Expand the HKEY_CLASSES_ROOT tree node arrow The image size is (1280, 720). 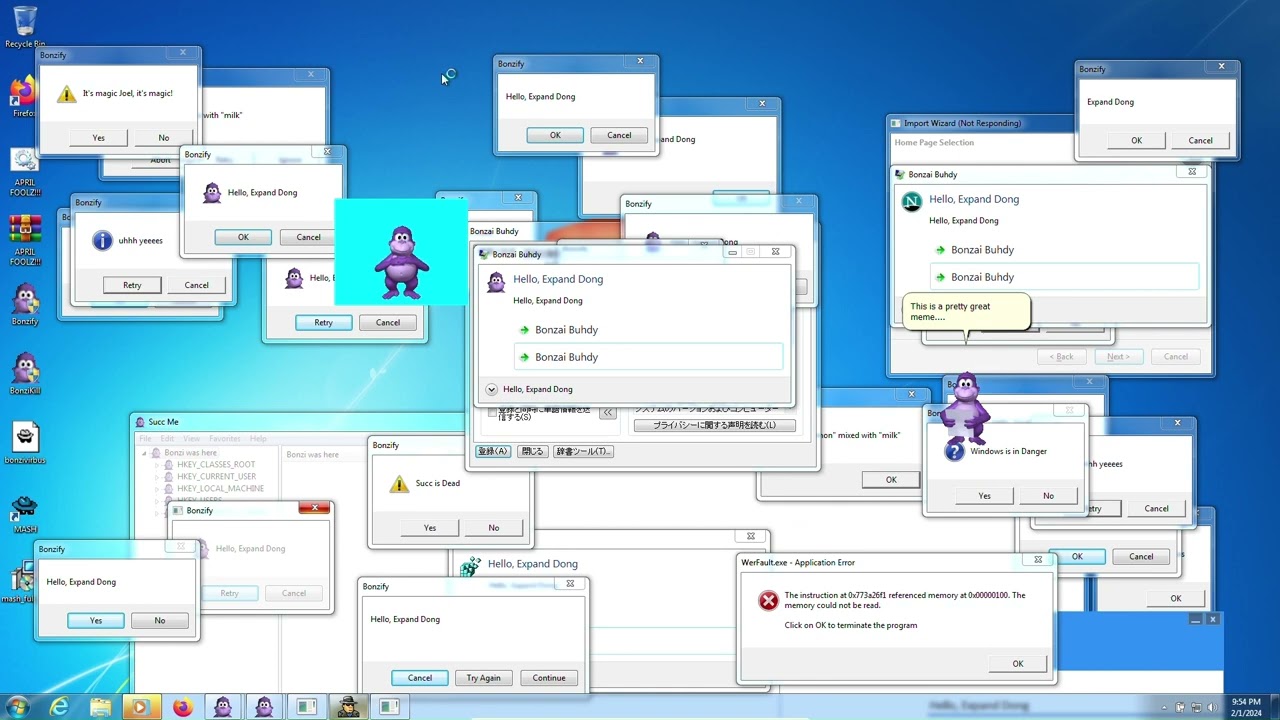pyautogui.click(x=156, y=465)
